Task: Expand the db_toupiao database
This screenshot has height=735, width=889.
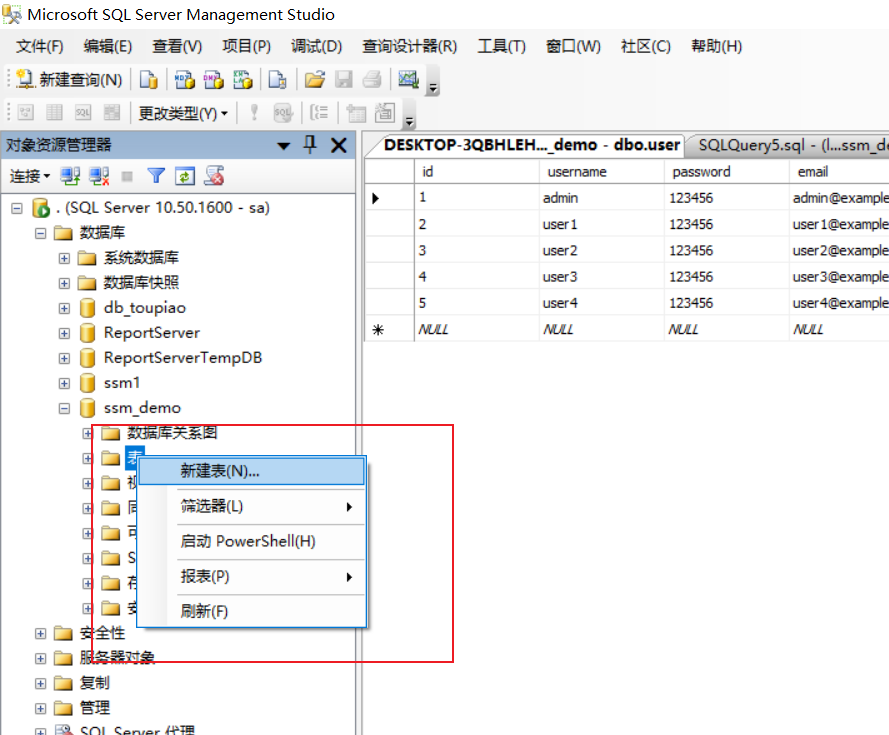Action: point(64,308)
